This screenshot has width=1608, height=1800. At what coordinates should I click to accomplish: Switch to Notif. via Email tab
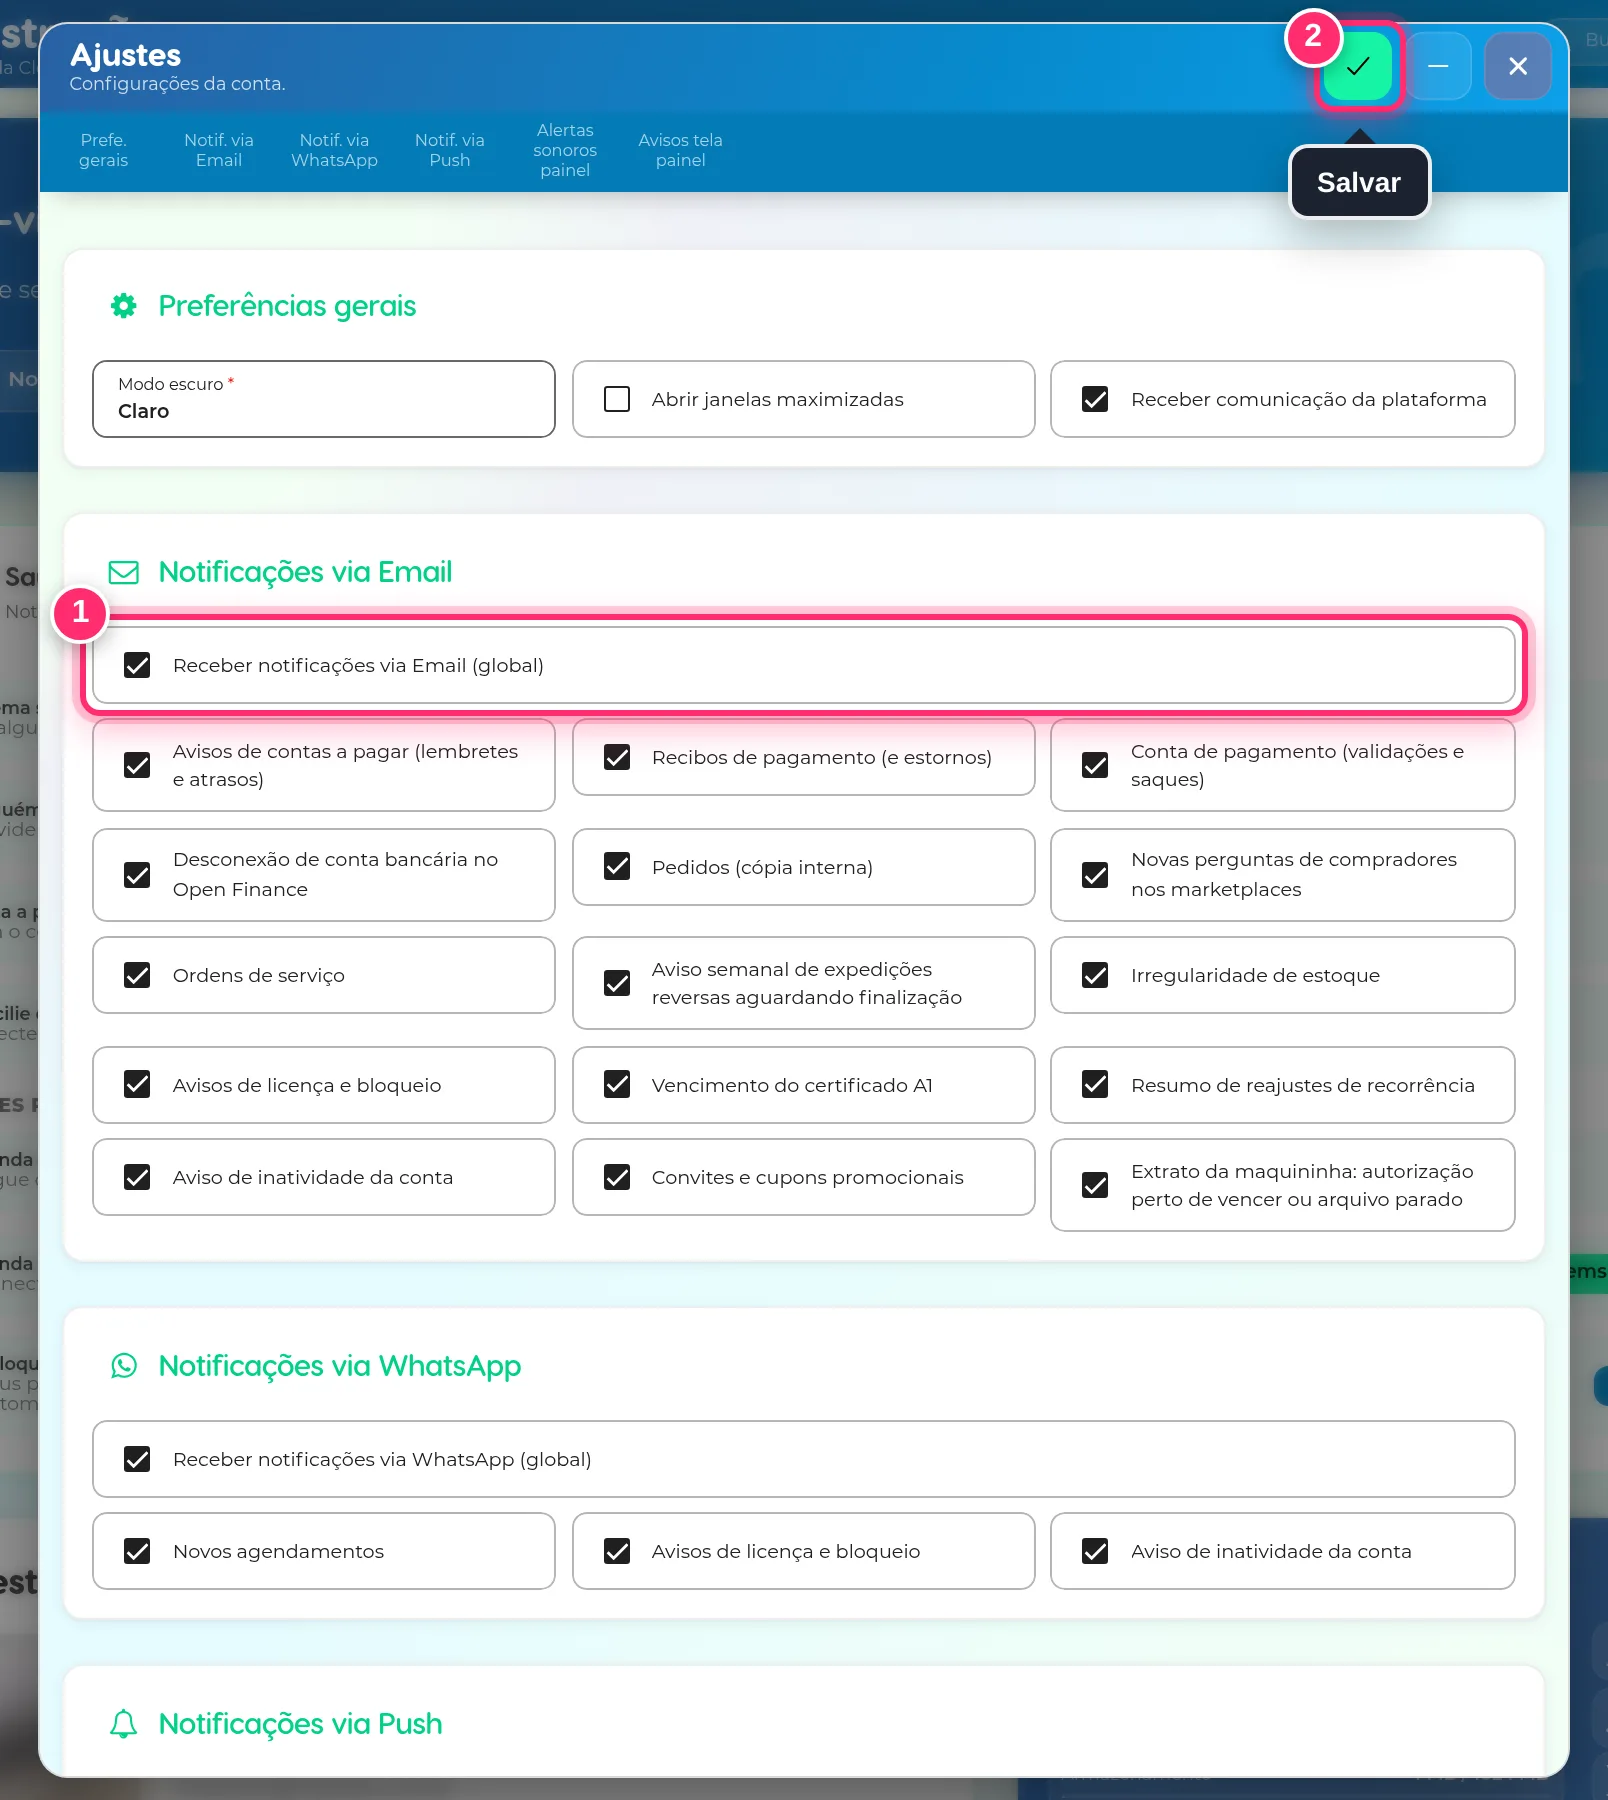219,150
